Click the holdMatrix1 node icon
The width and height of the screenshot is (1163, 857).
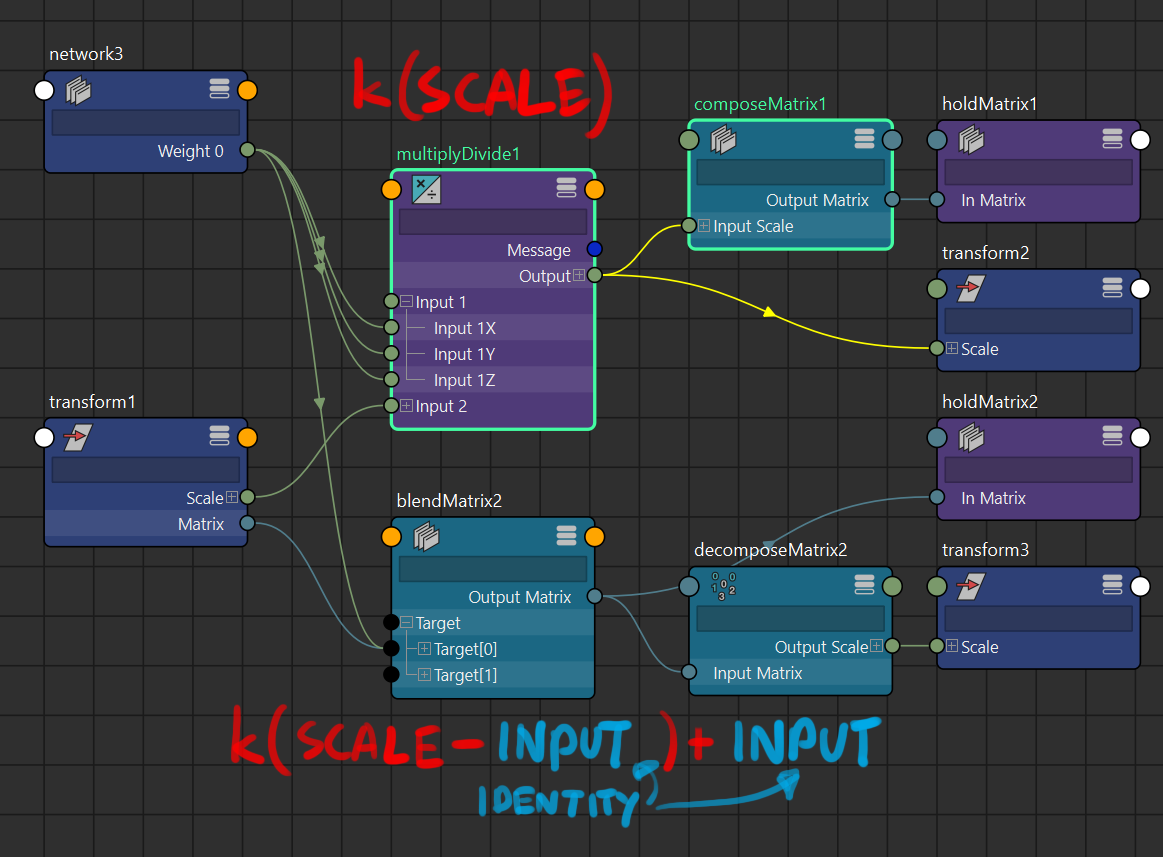pos(970,140)
